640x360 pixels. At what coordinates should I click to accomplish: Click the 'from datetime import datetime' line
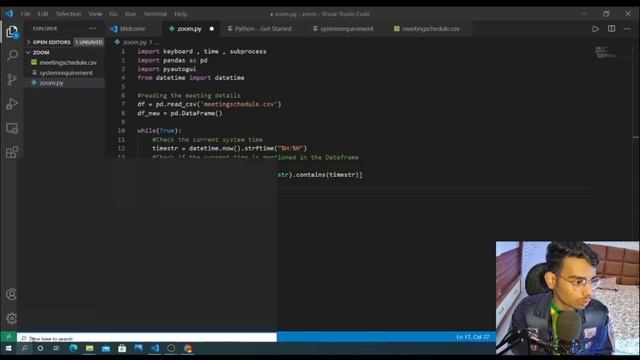coord(191,78)
